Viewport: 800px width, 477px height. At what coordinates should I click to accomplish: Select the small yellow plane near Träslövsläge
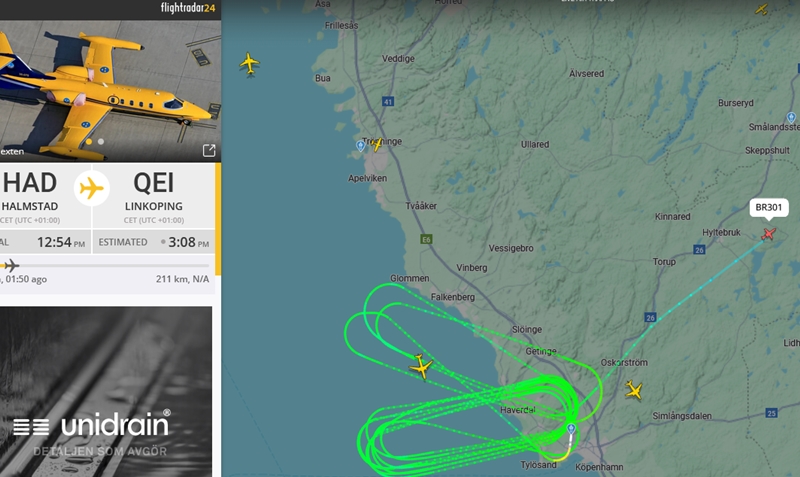[377, 144]
